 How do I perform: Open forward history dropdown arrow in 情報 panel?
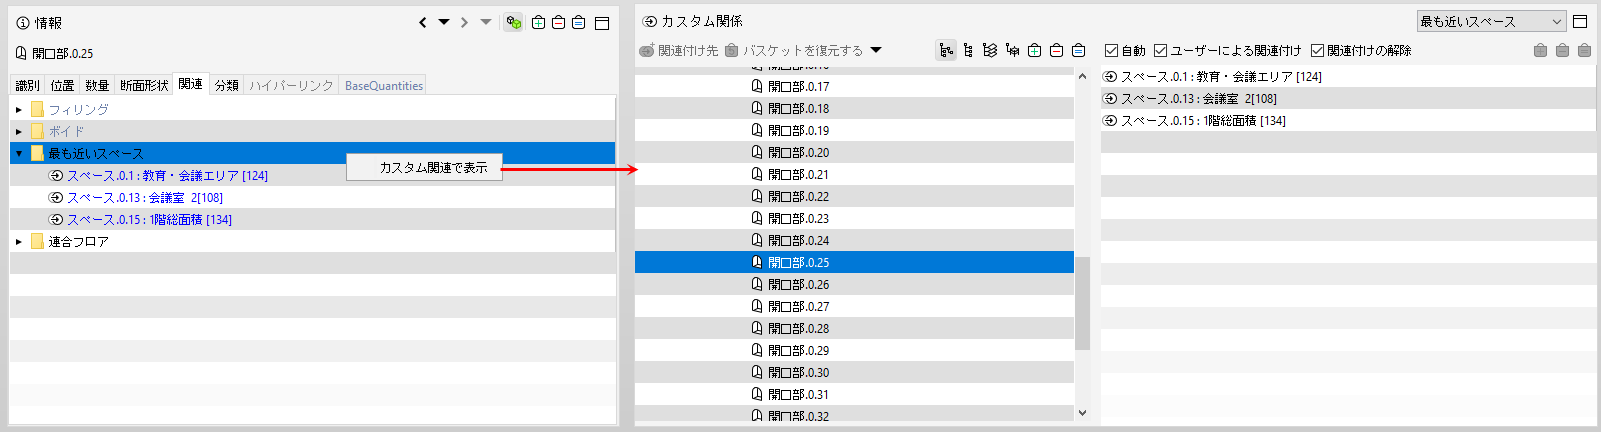(486, 22)
